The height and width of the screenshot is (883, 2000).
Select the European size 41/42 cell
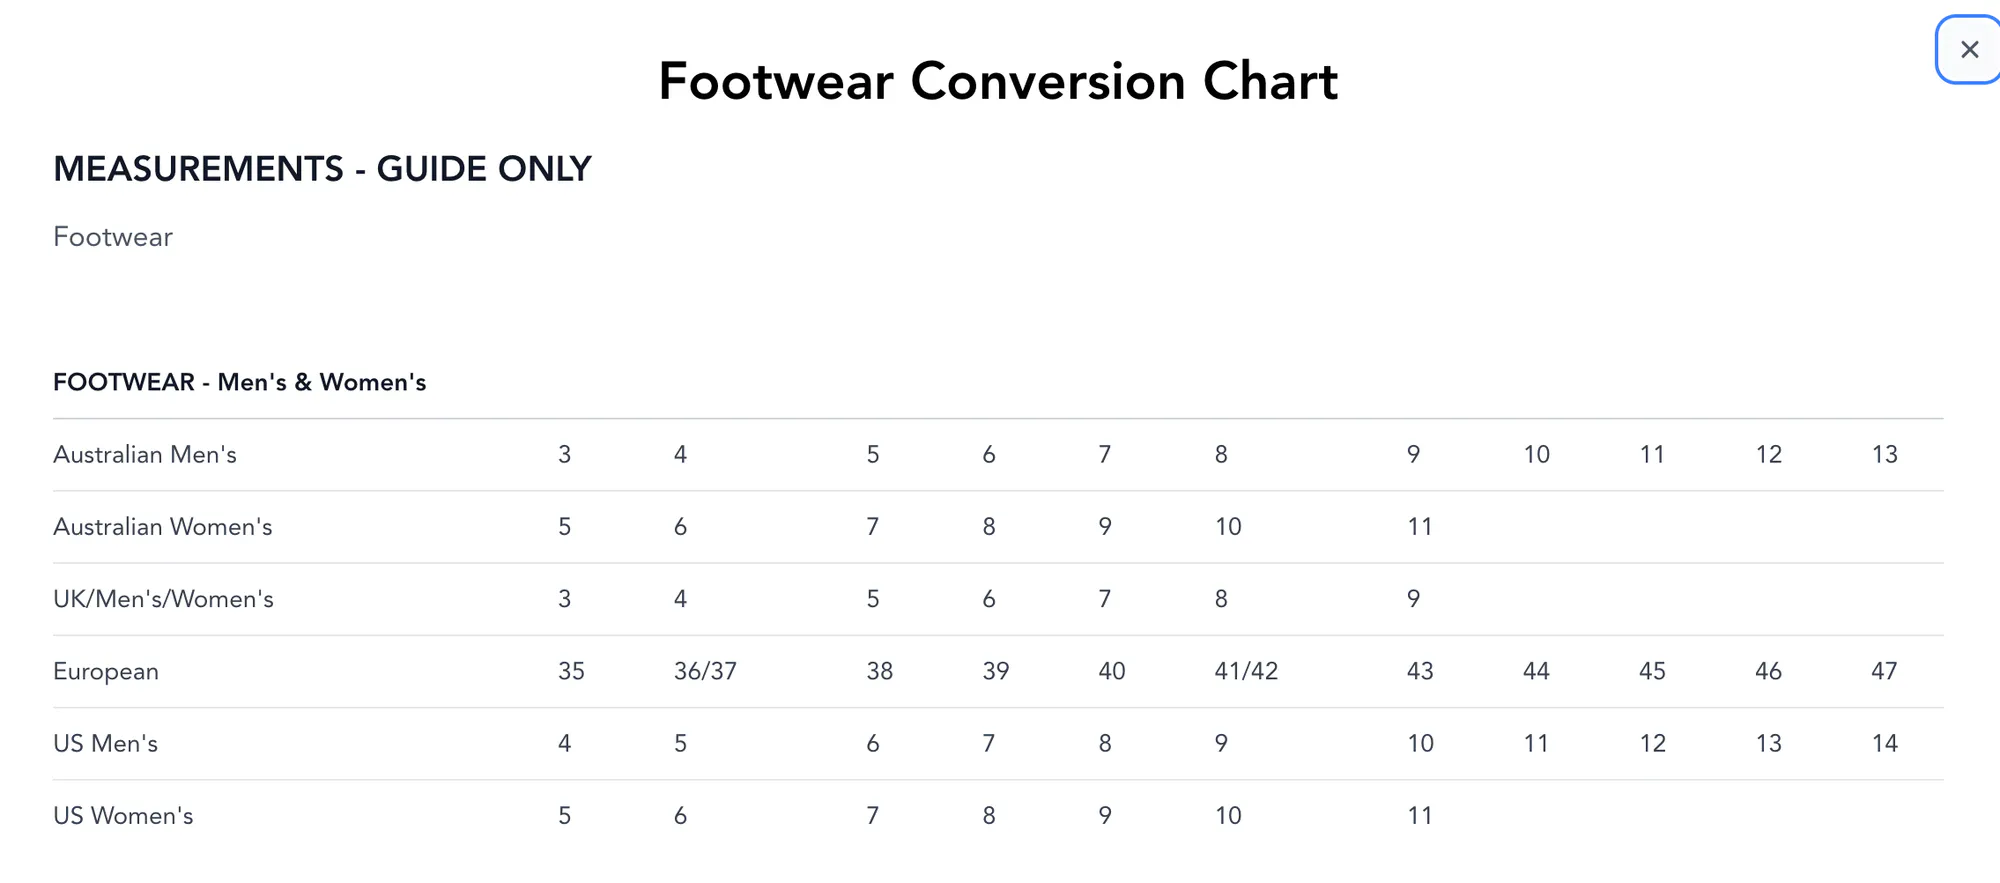click(x=1246, y=671)
